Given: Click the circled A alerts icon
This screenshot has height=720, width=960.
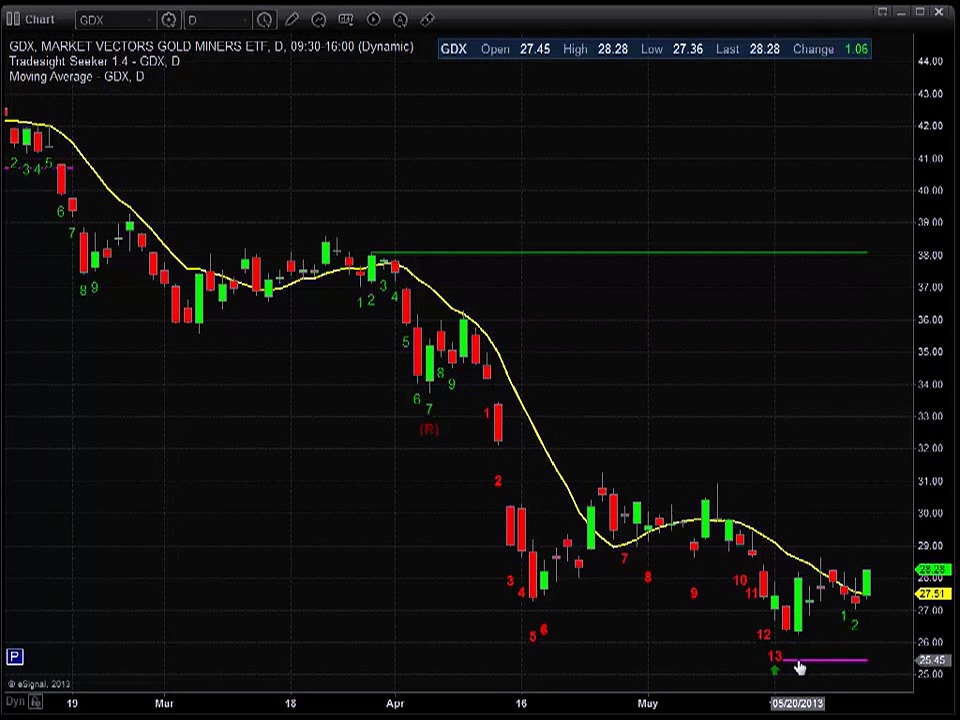Looking at the screenshot, I should point(400,20).
